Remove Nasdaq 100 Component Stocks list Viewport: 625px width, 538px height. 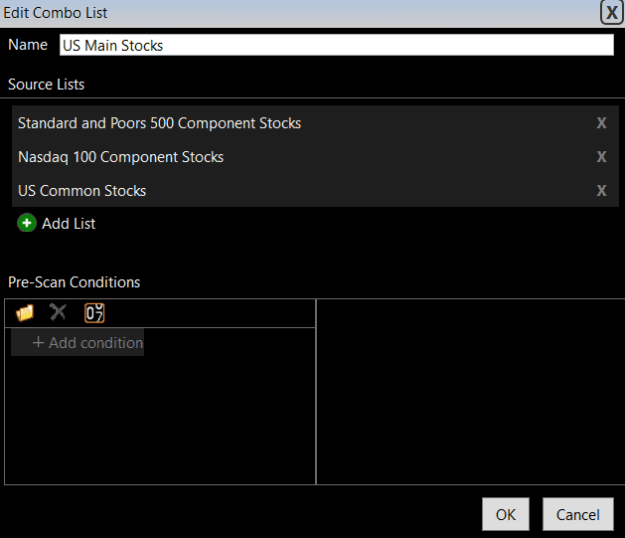601,157
